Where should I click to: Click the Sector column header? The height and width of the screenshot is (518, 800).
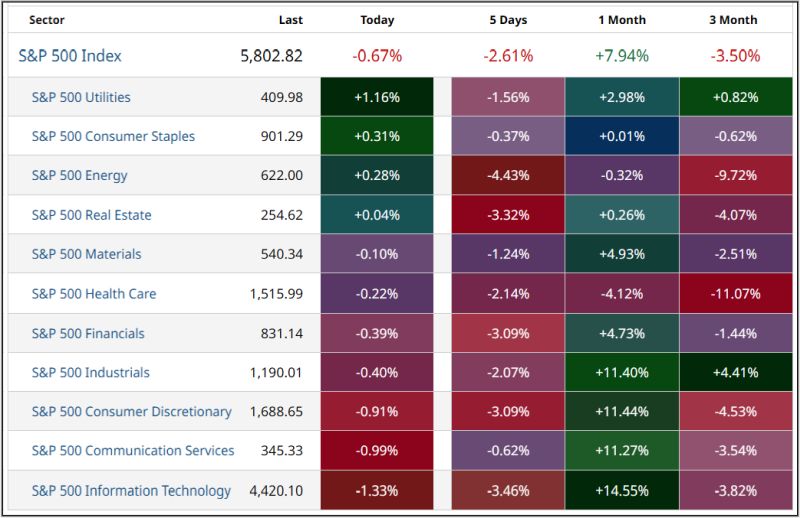pyautogui.click(x=47, y=20)
